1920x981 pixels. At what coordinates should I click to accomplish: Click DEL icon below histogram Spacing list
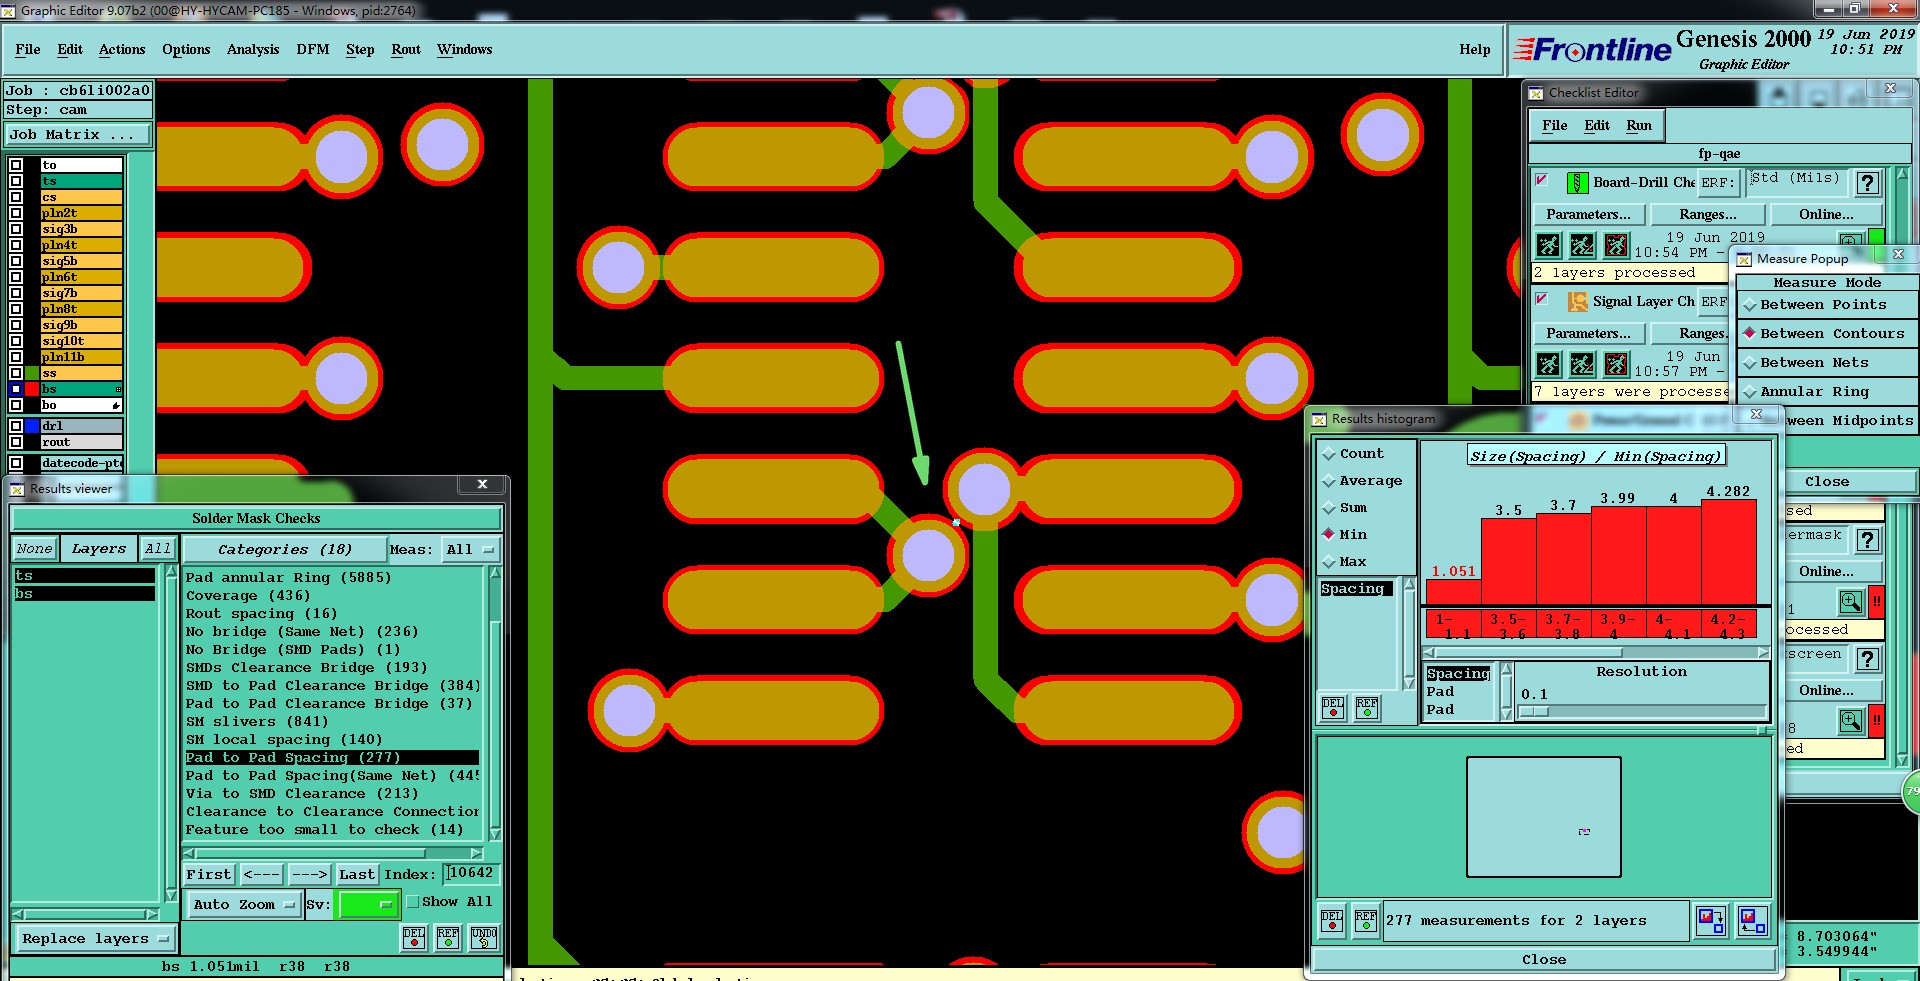(x=1333, y=707)
